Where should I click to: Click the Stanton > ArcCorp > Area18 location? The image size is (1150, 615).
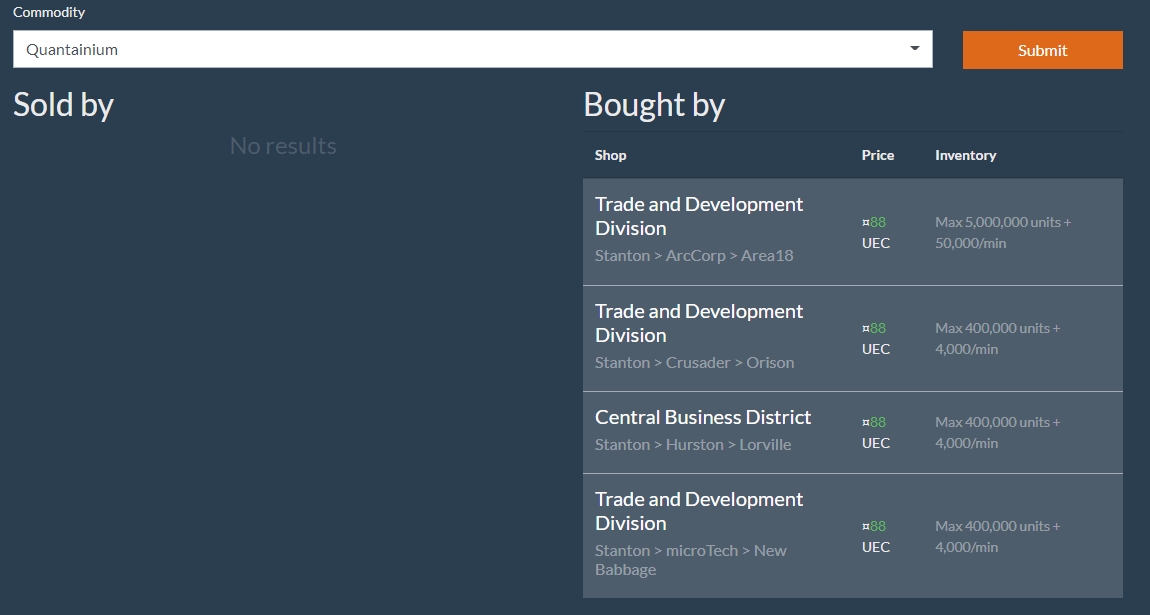(x=694, y=255)
